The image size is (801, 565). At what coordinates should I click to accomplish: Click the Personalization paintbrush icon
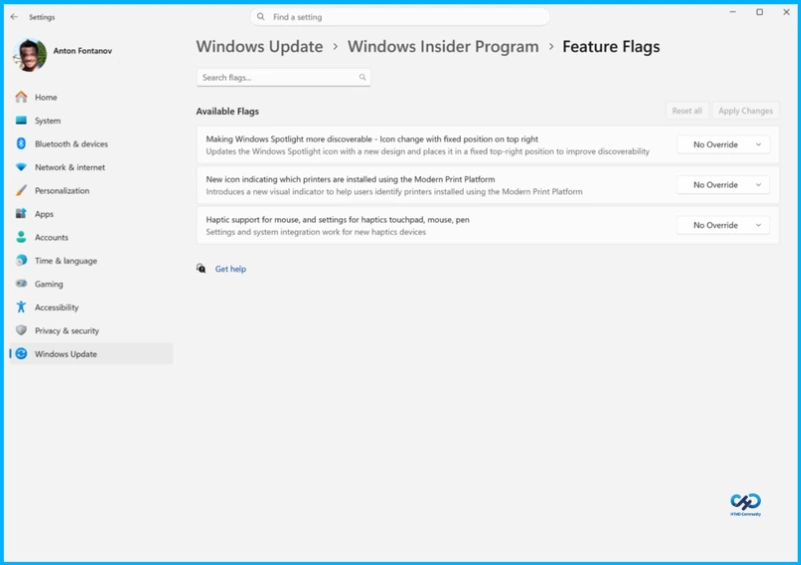21,191
